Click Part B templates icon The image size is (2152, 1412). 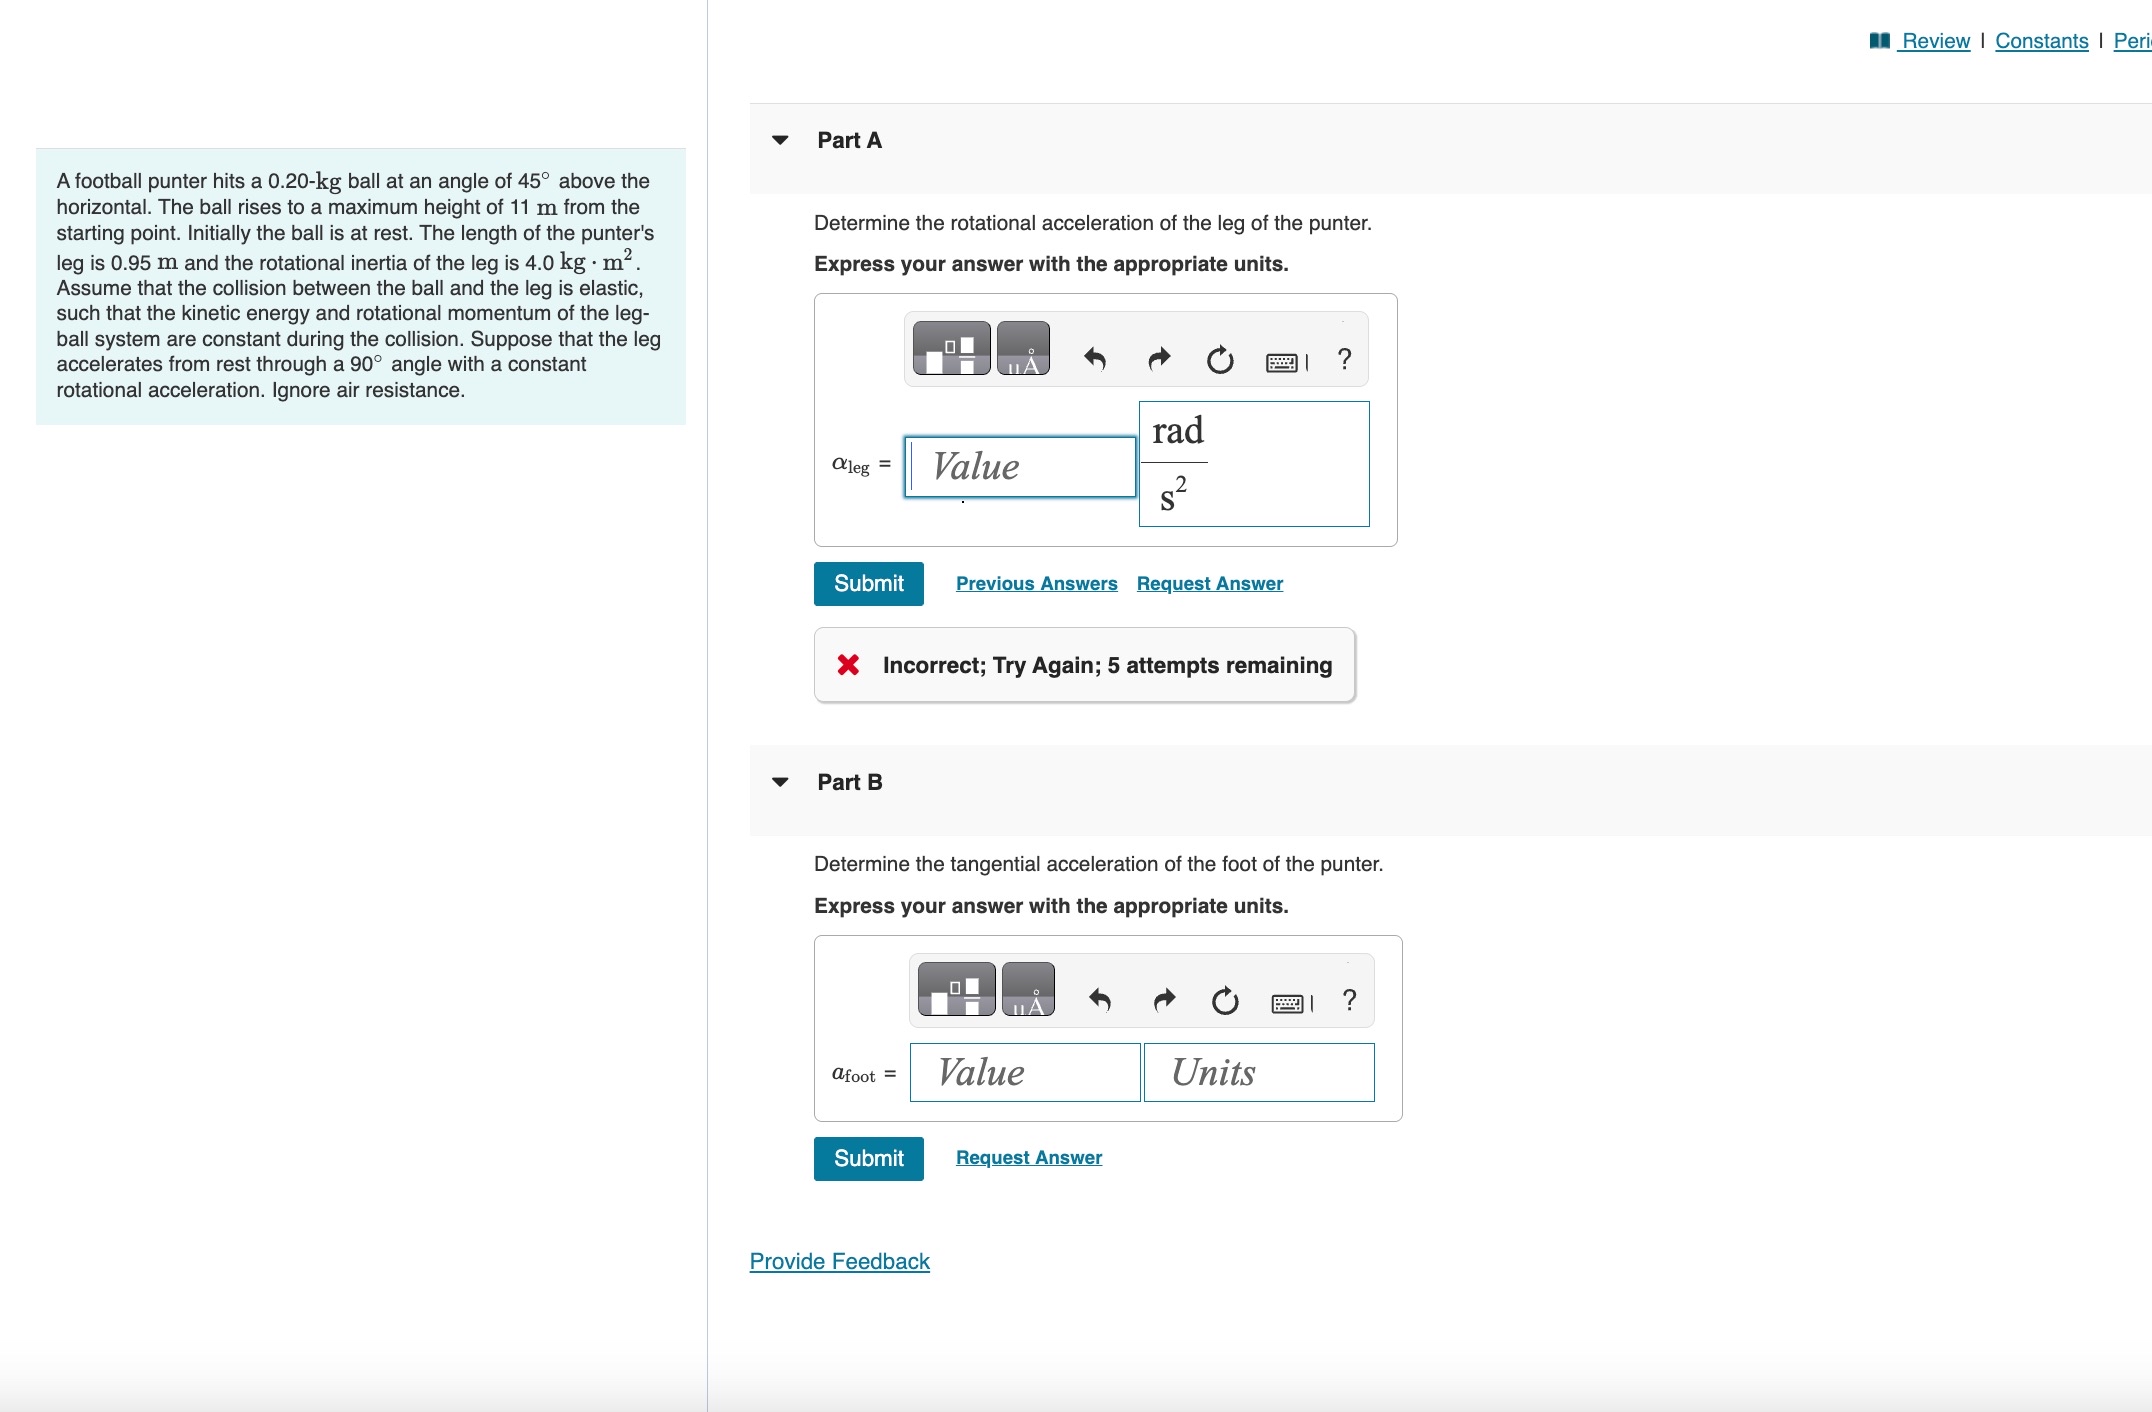click(x=956, y=990)
